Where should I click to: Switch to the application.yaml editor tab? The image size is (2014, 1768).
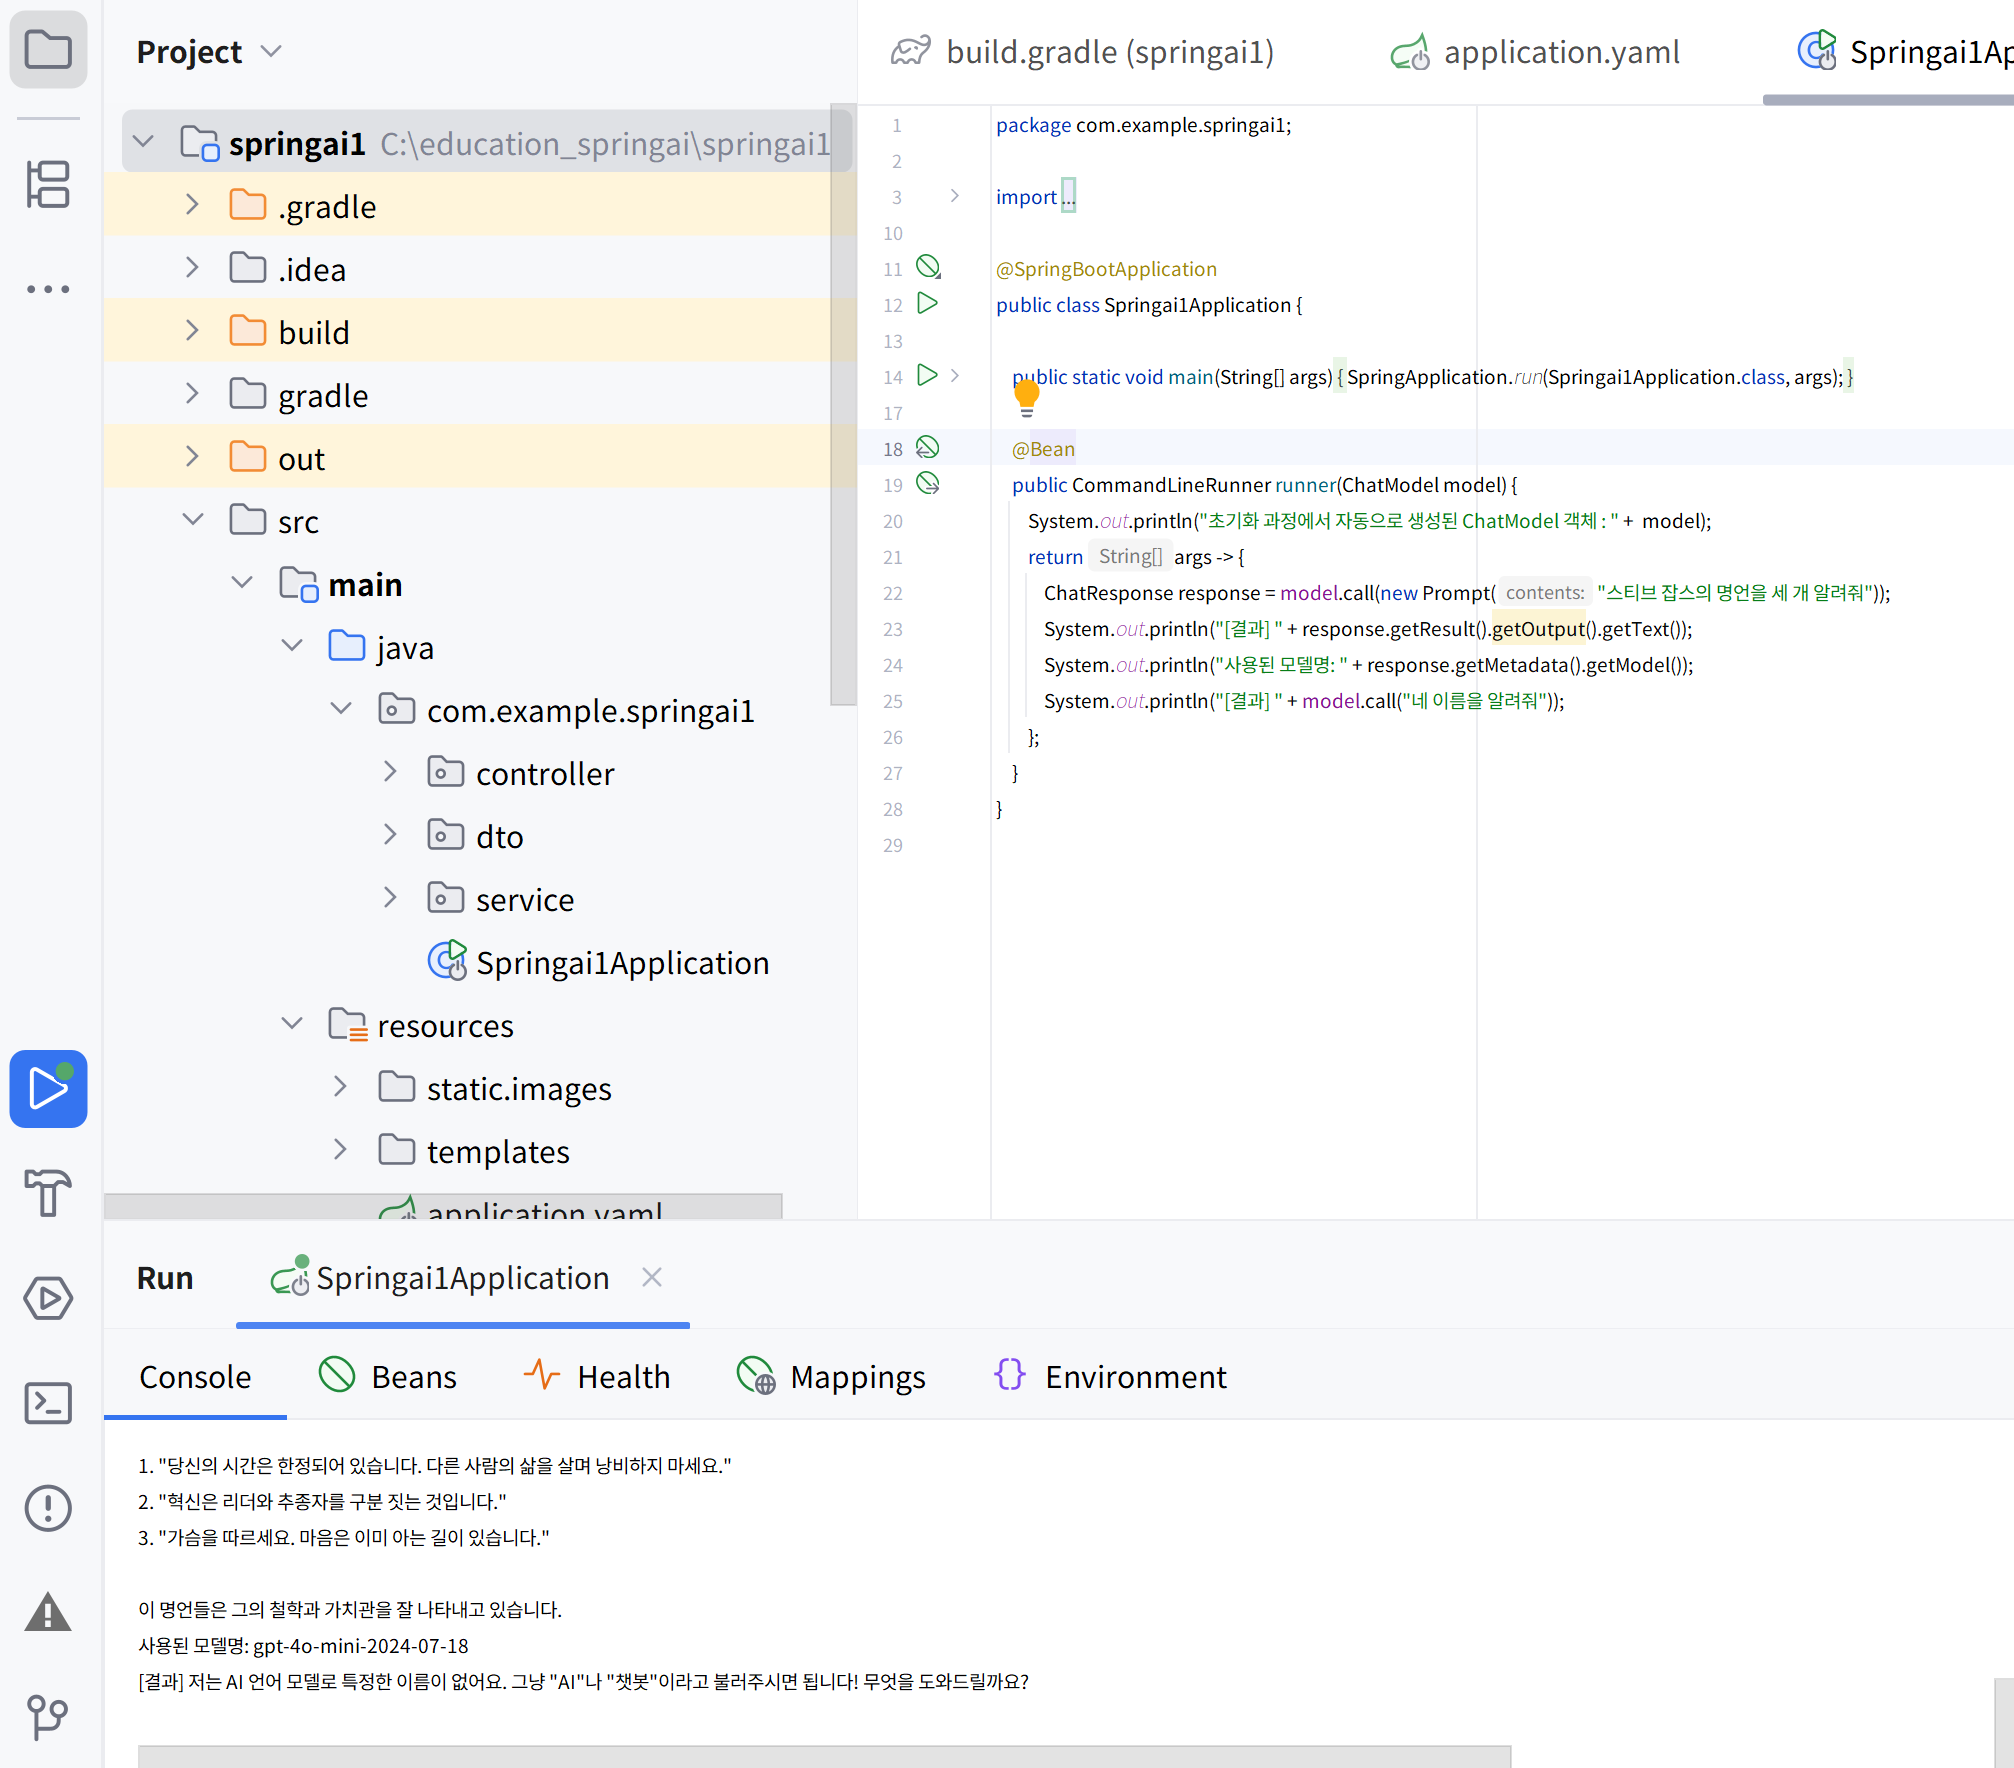point(1537,52)
